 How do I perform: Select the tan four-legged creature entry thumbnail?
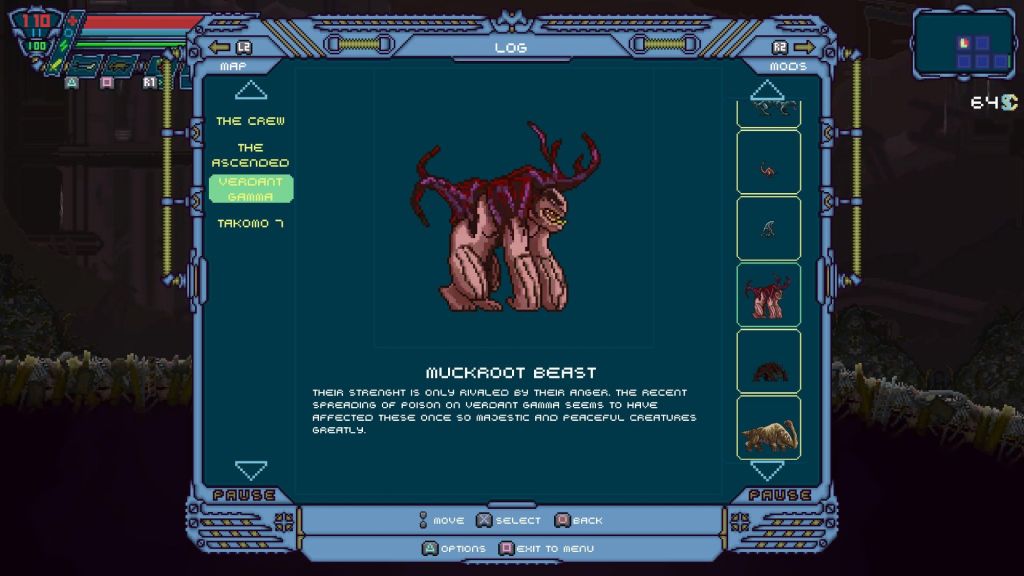[x=768, y=428]
